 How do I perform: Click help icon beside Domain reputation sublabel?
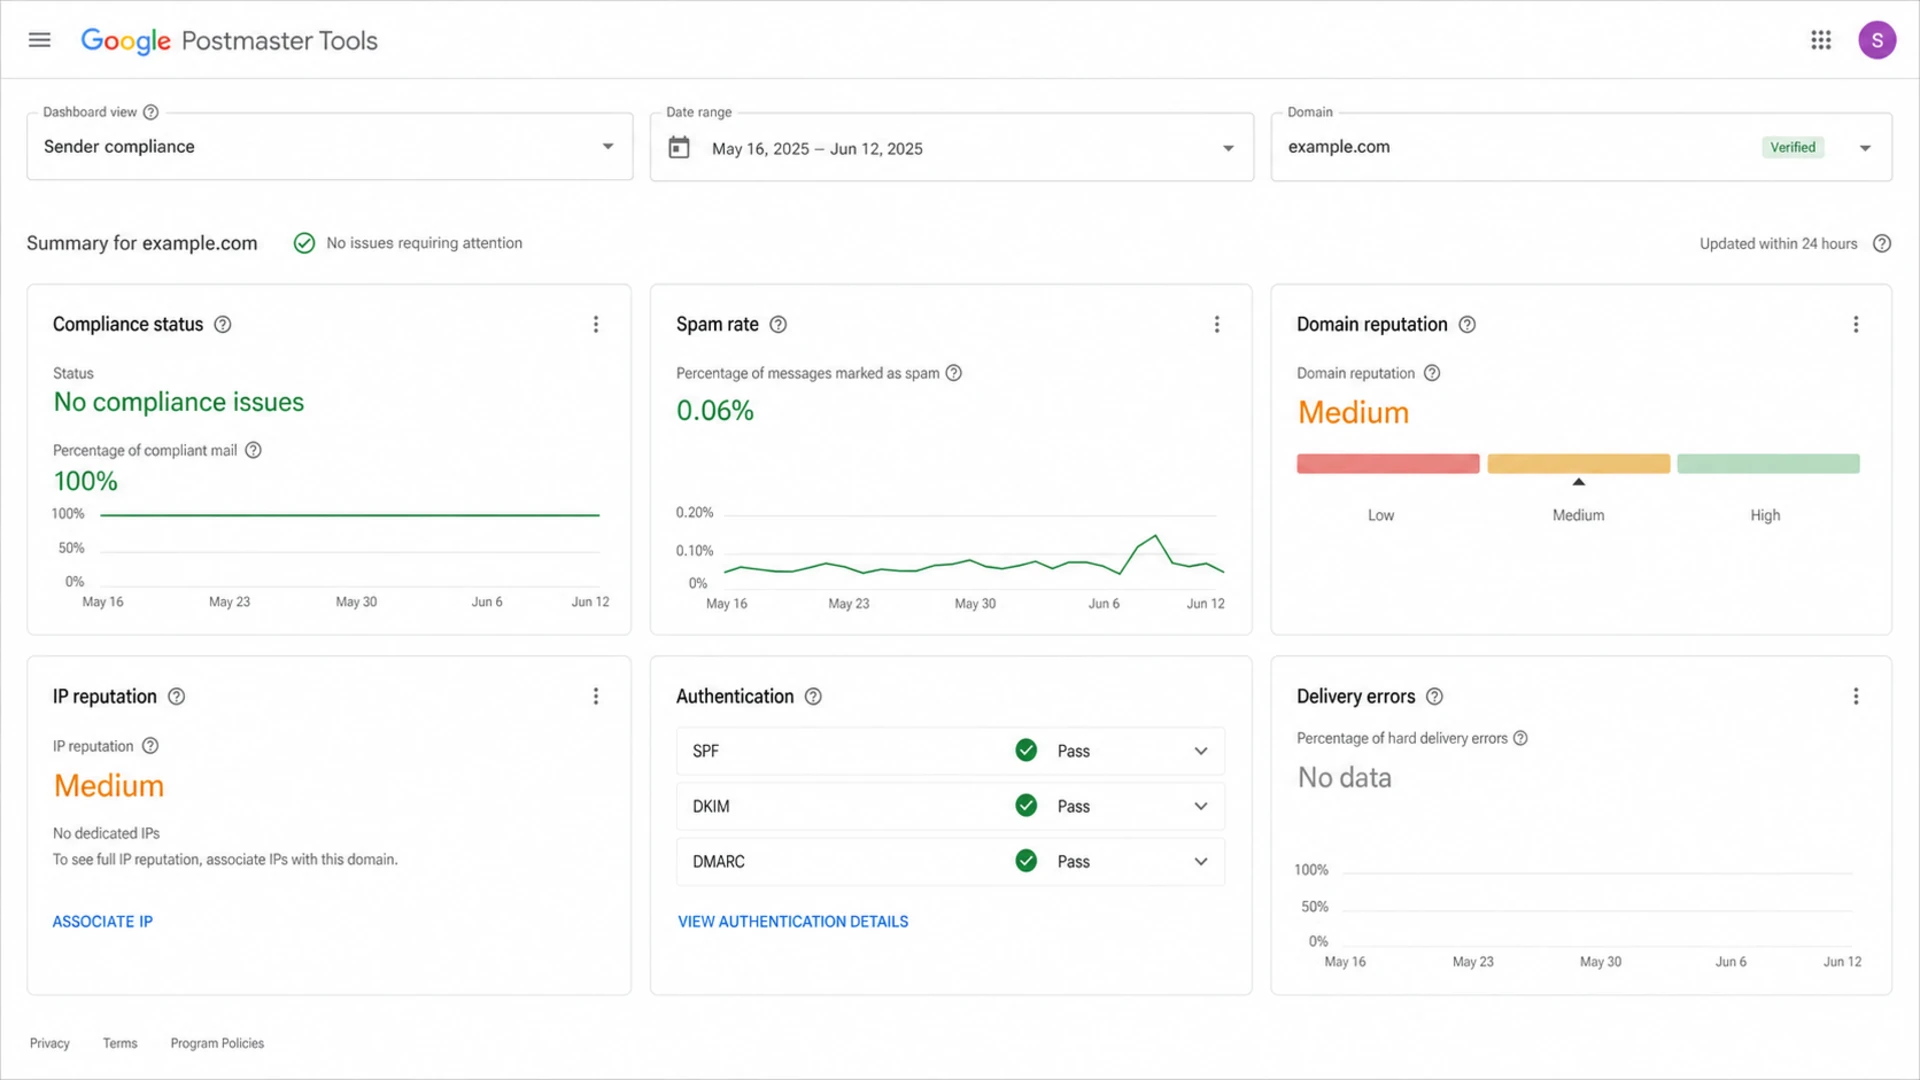(x=1432, y=373)
